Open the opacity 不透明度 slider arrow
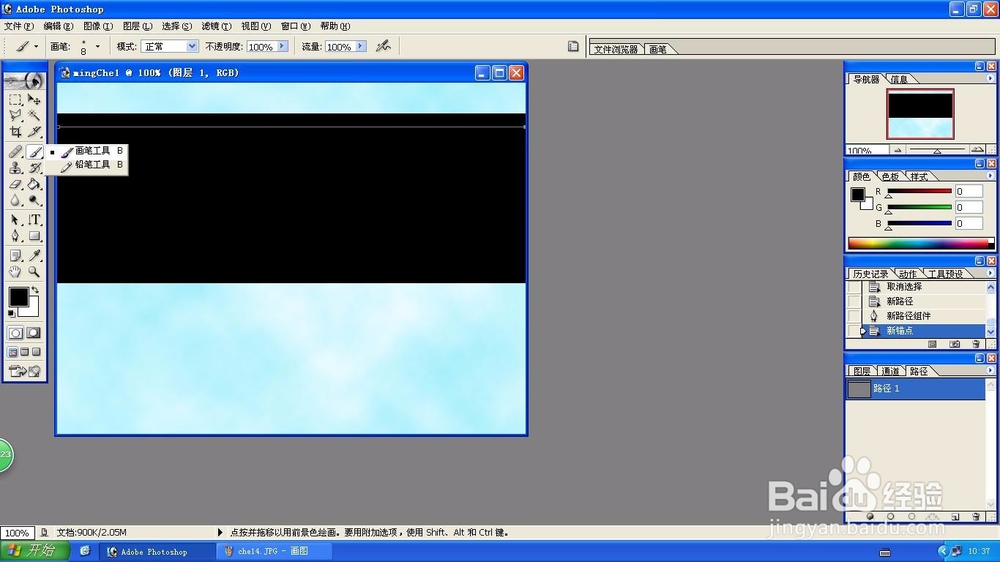This screenshot has width=1000, height=562. (282, 46)
